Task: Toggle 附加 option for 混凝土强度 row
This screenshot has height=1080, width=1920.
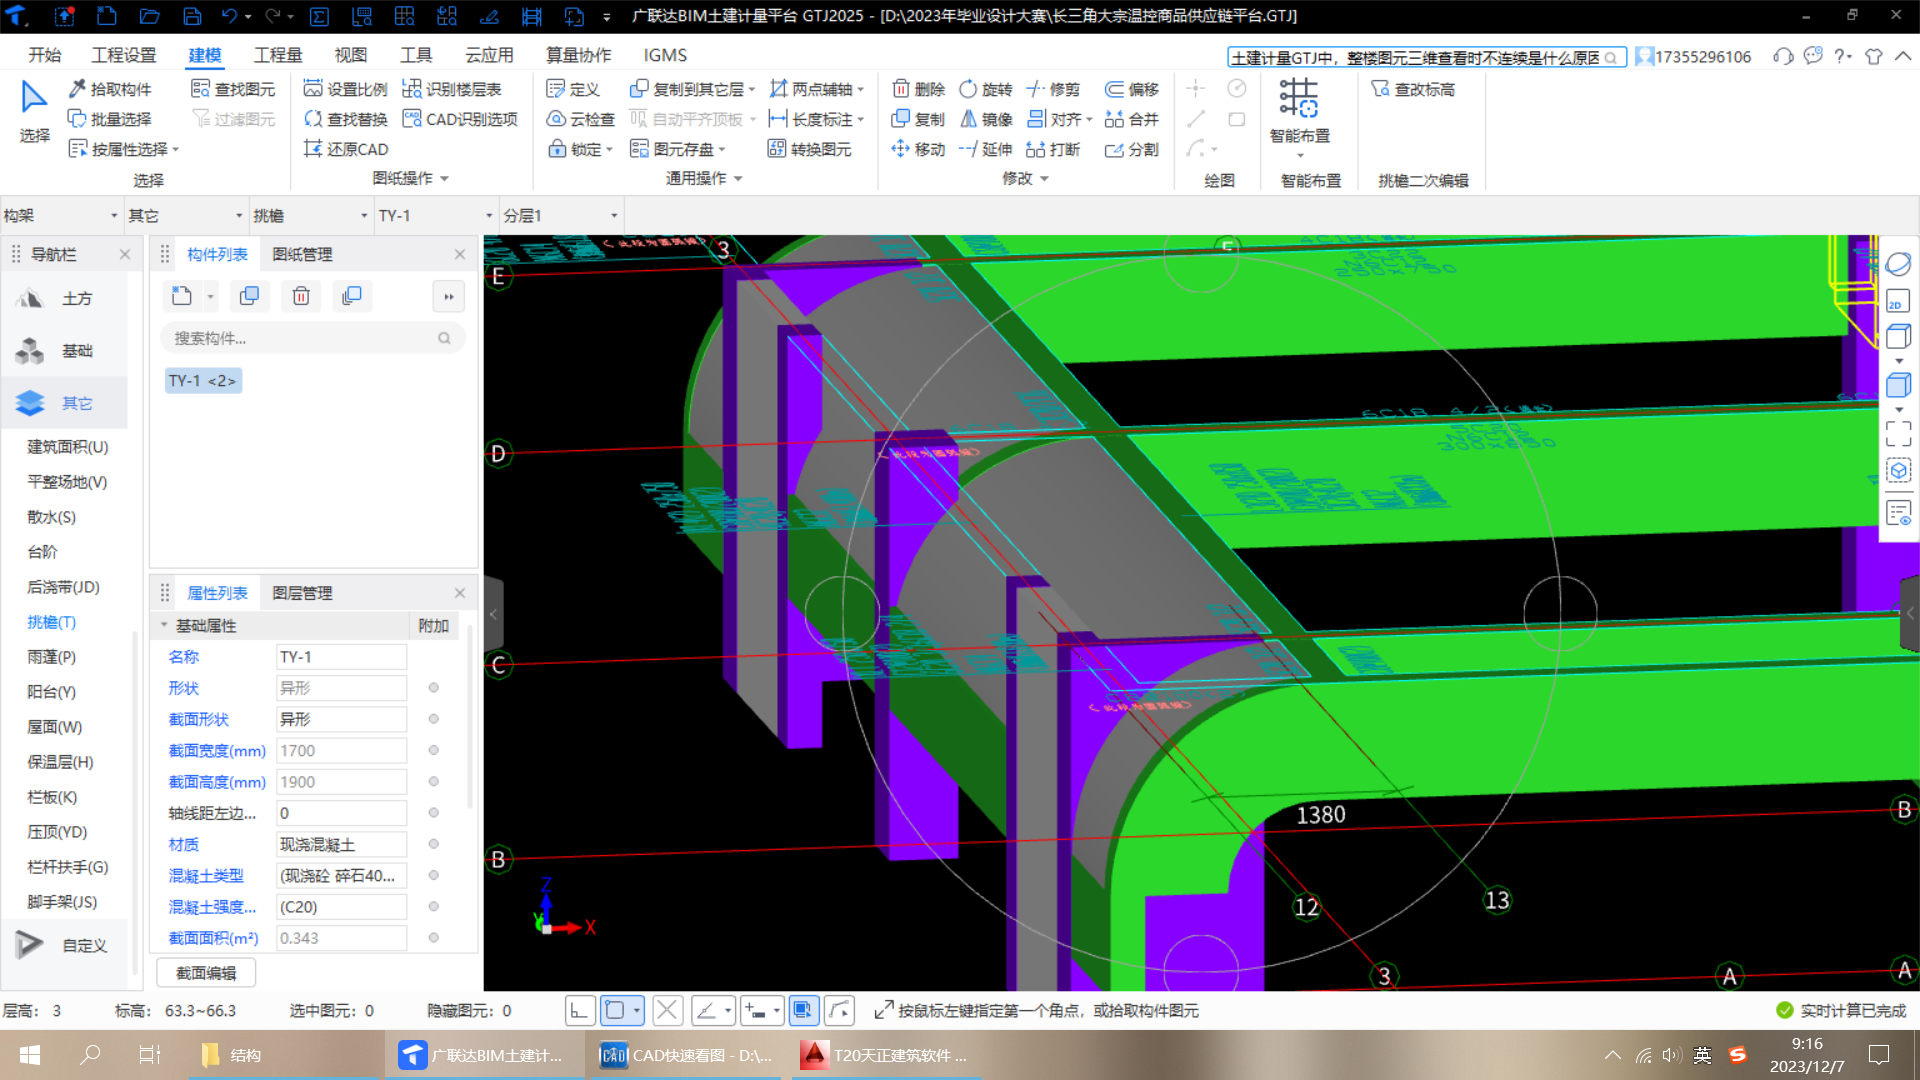Action: 434,907
